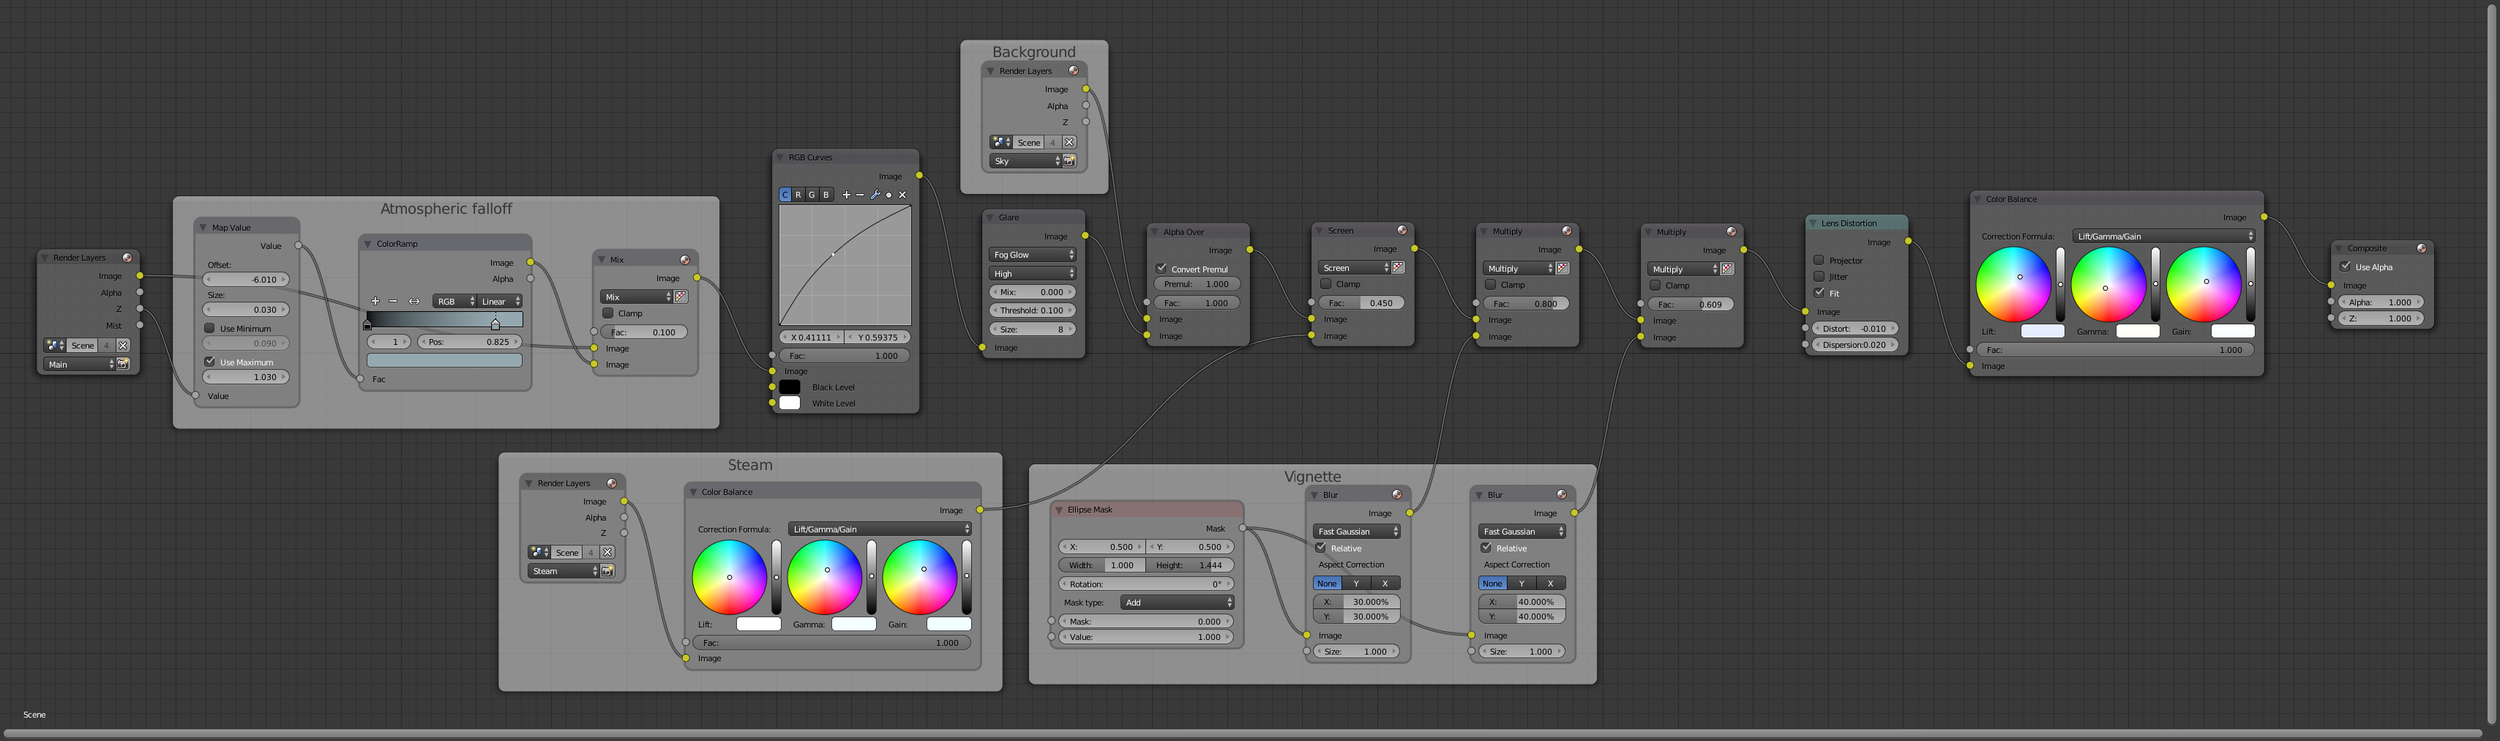This screenshot has height=741, width=2500.
Task: Click Scene name field in Main Render Layers node
Action: click(83, 345)
